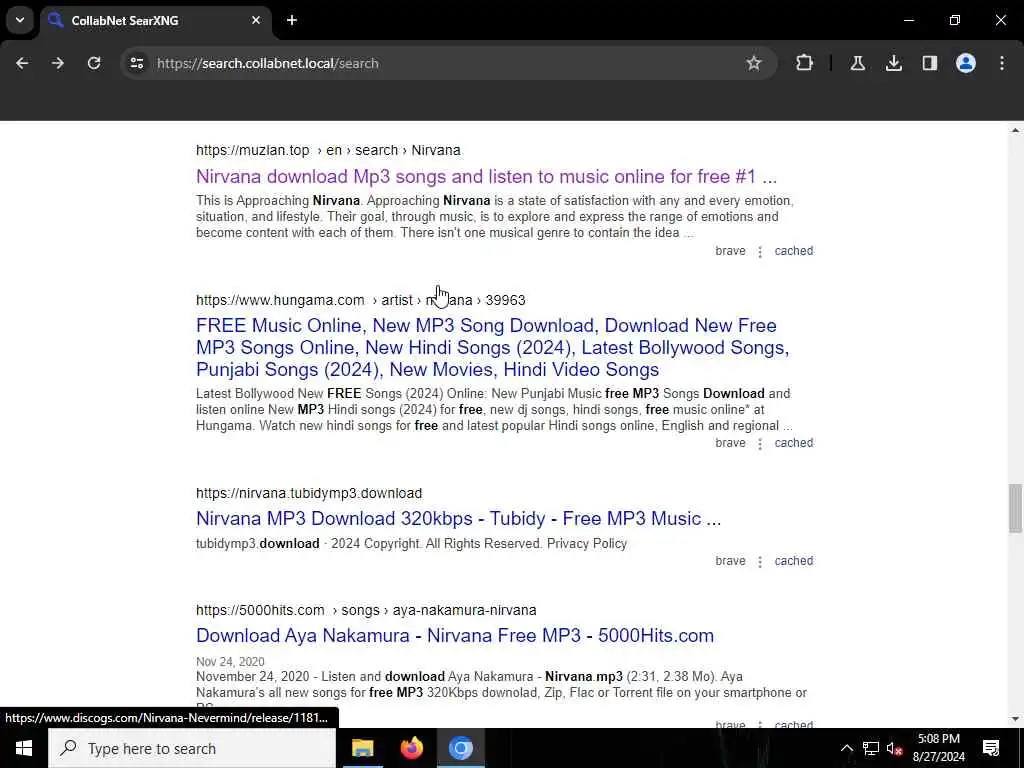Close the CollabNet SearXNG tab
The image size is (1024, 768).
256,20
